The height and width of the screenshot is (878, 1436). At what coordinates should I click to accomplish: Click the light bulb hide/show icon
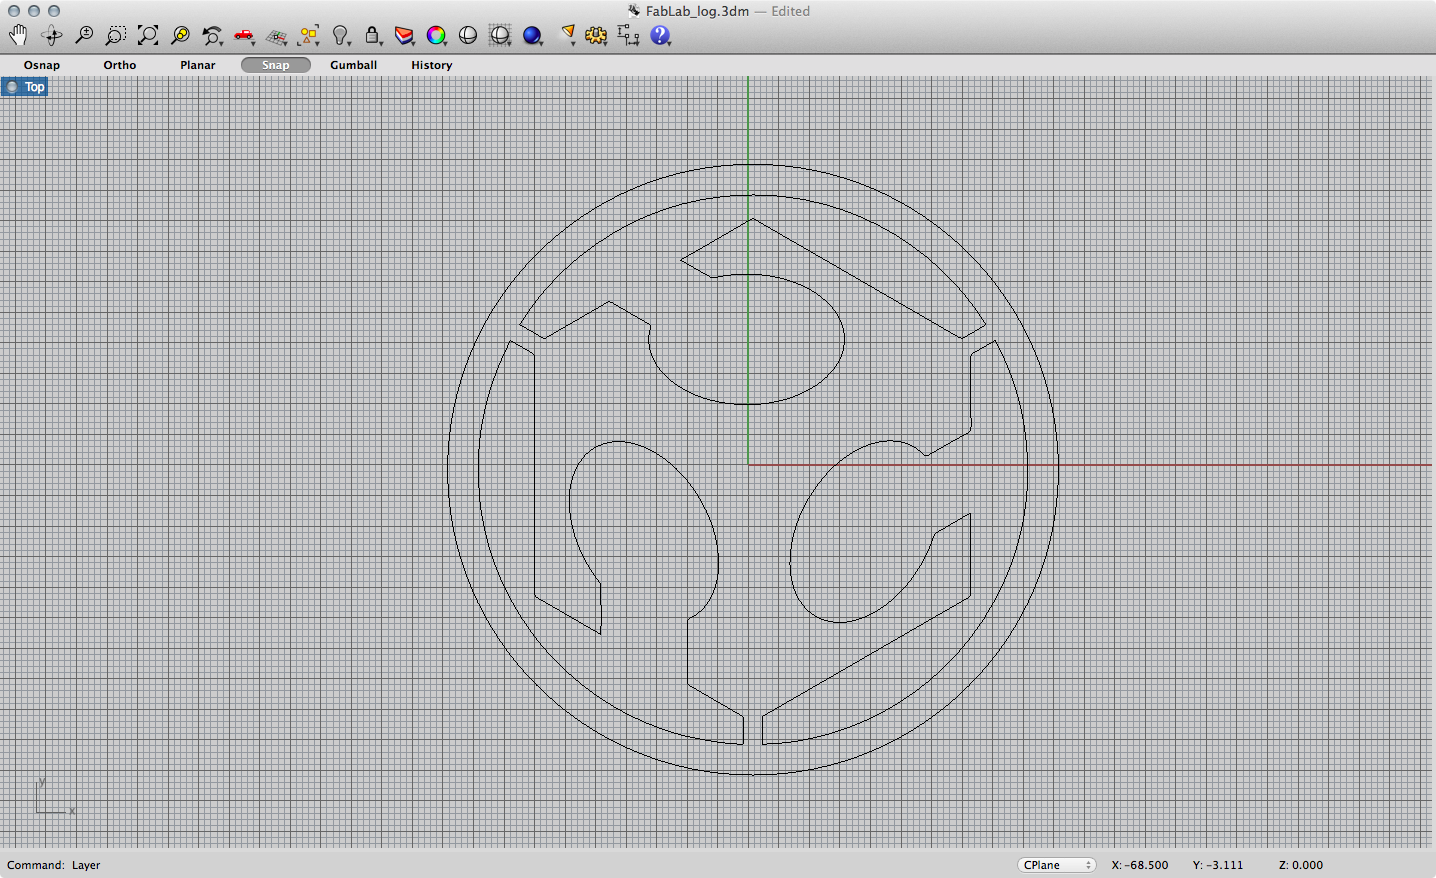[341, 36]
